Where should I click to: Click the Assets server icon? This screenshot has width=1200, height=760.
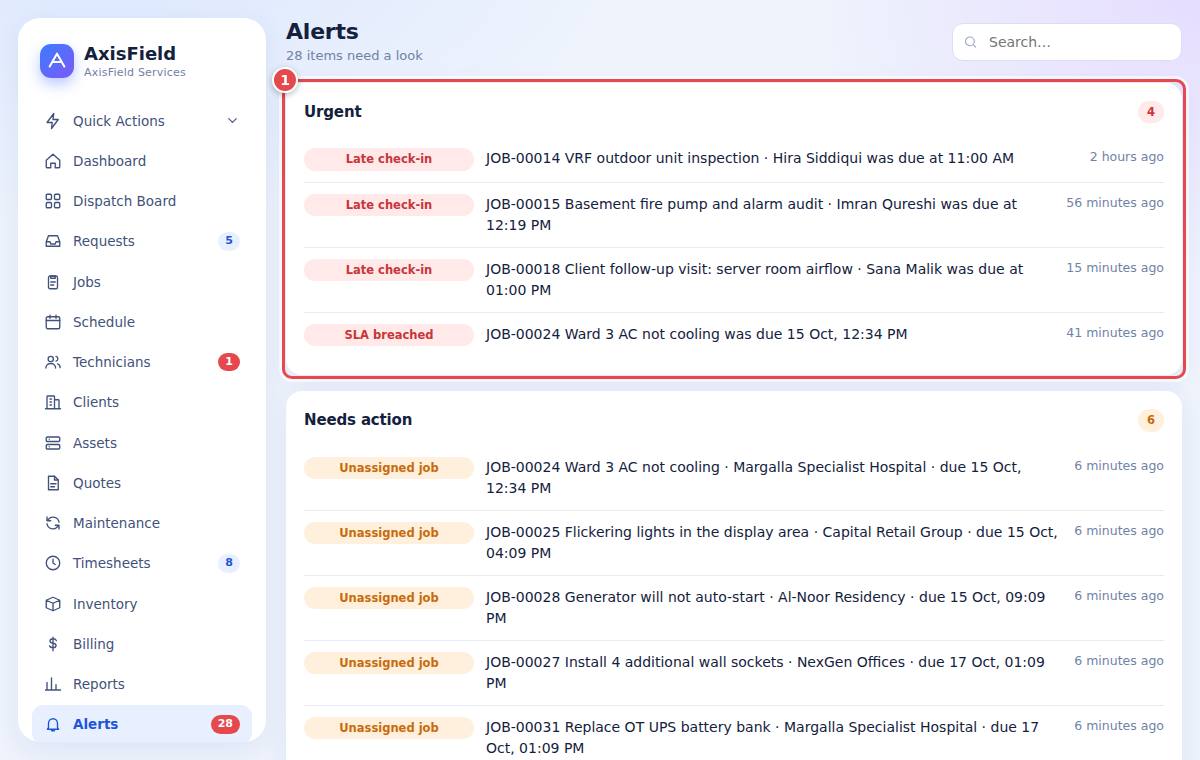(x=53, y=443)
